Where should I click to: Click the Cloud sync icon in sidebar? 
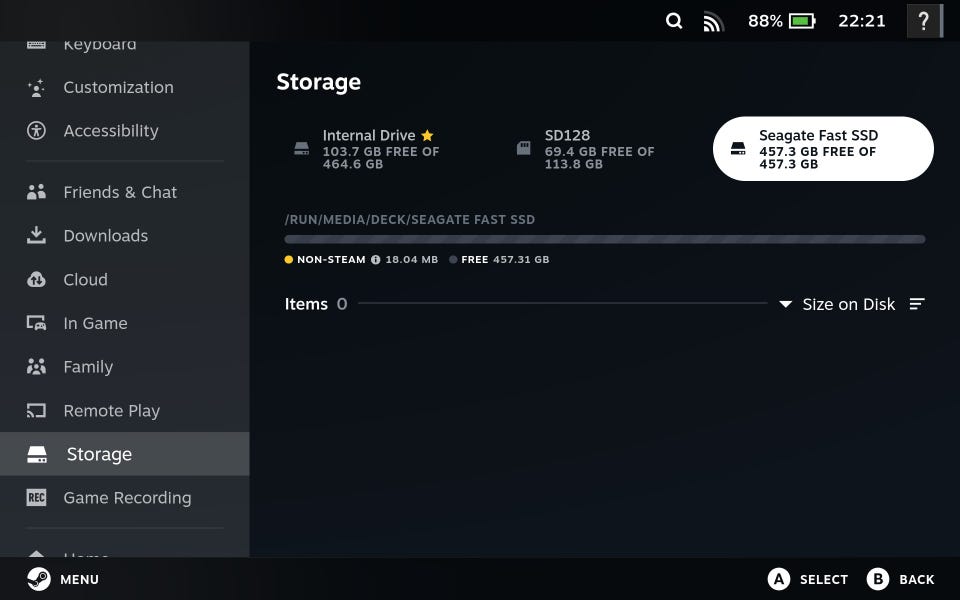pos(36,280)
